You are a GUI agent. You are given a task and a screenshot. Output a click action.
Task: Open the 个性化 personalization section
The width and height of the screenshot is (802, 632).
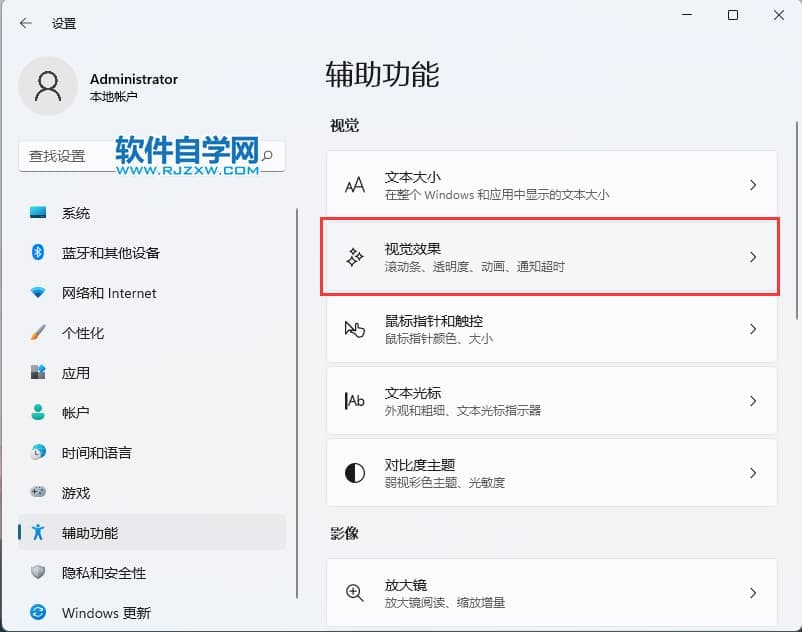[82, 333]
